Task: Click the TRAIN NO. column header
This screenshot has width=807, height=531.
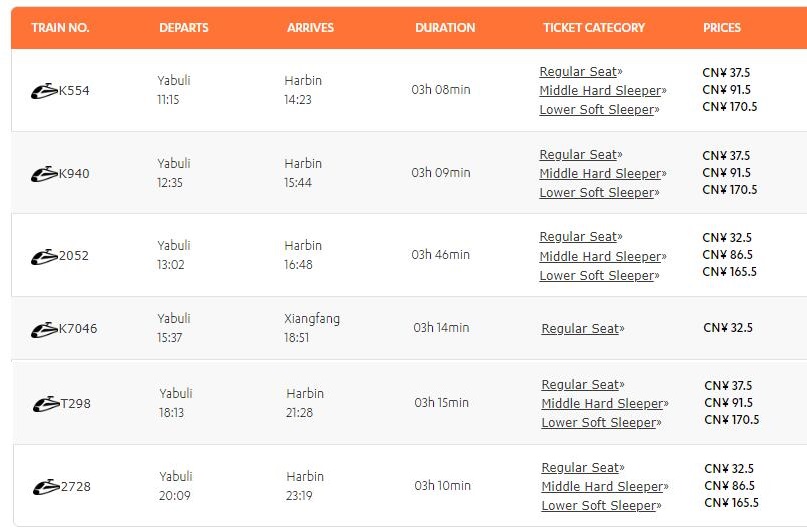Action: click(x=60, y=28)
